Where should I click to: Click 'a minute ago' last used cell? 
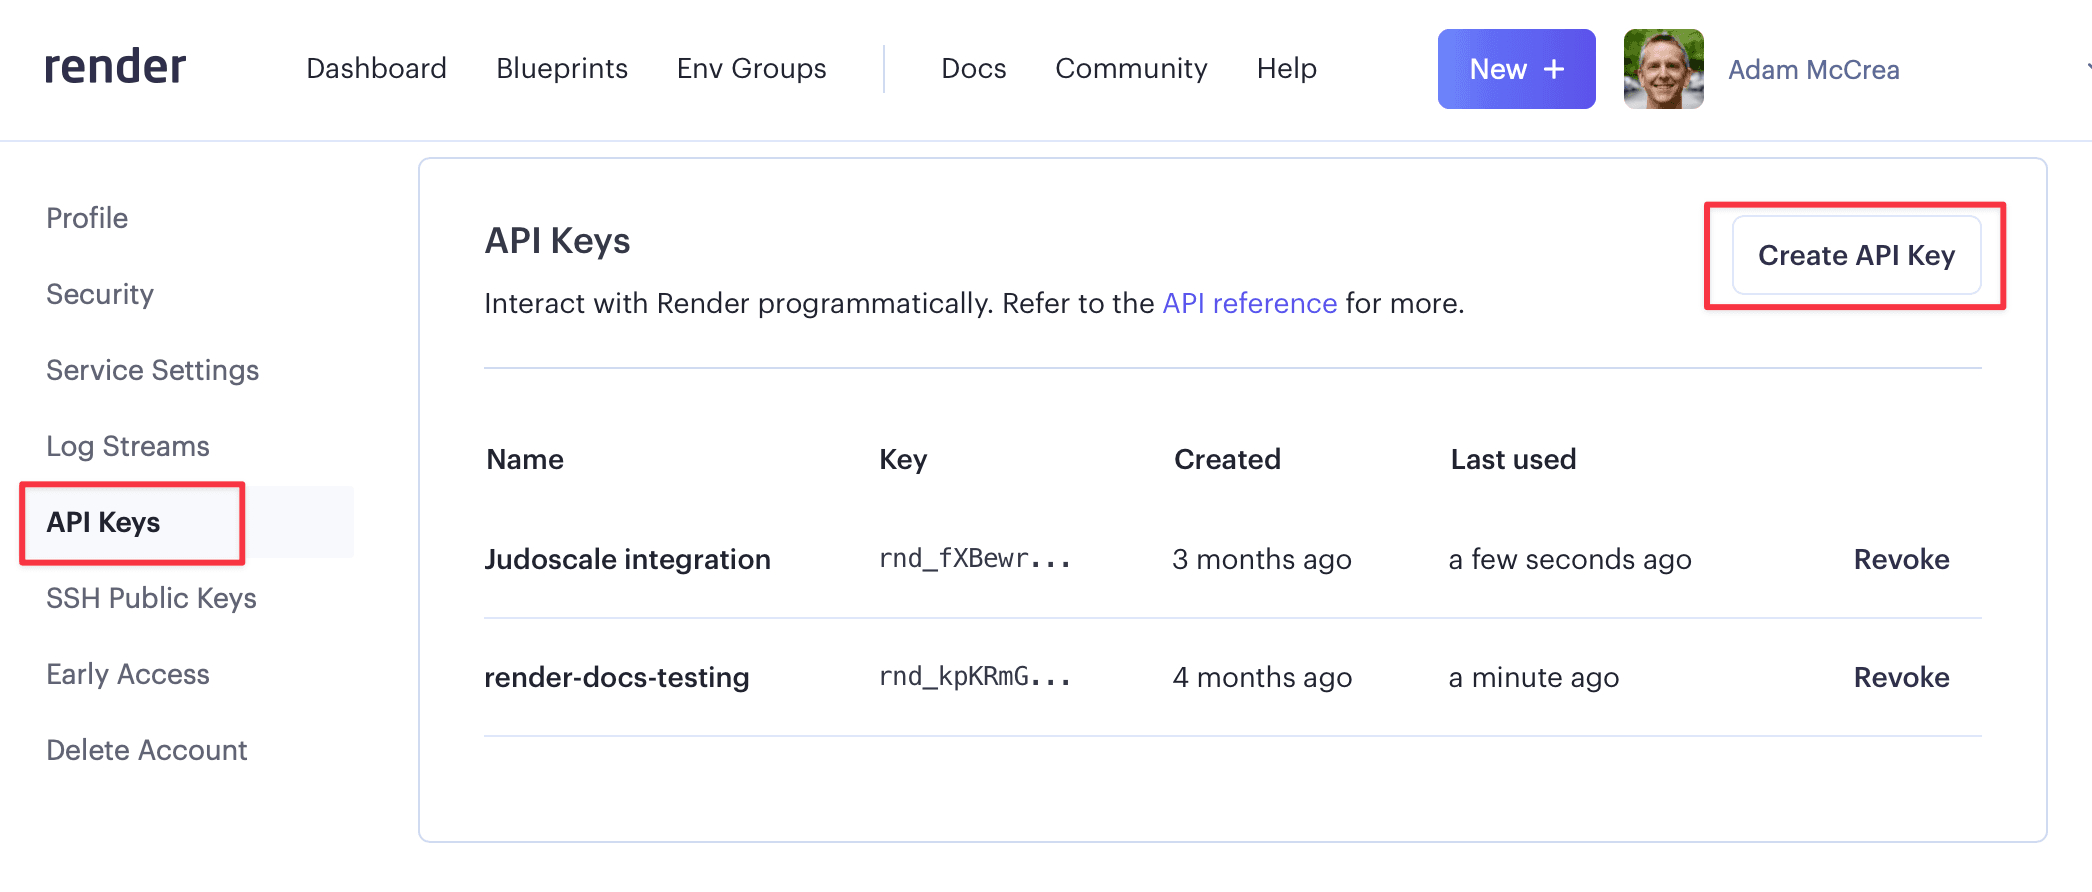click(1533, 677)
